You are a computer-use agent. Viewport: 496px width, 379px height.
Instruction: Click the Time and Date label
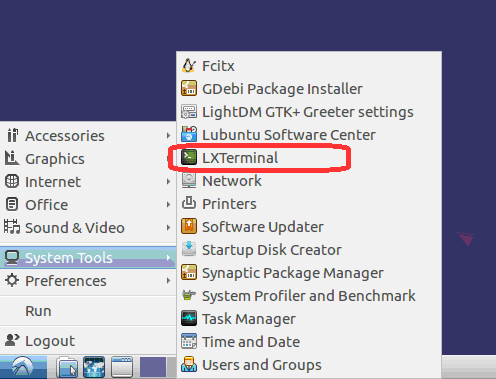(251, 342)
